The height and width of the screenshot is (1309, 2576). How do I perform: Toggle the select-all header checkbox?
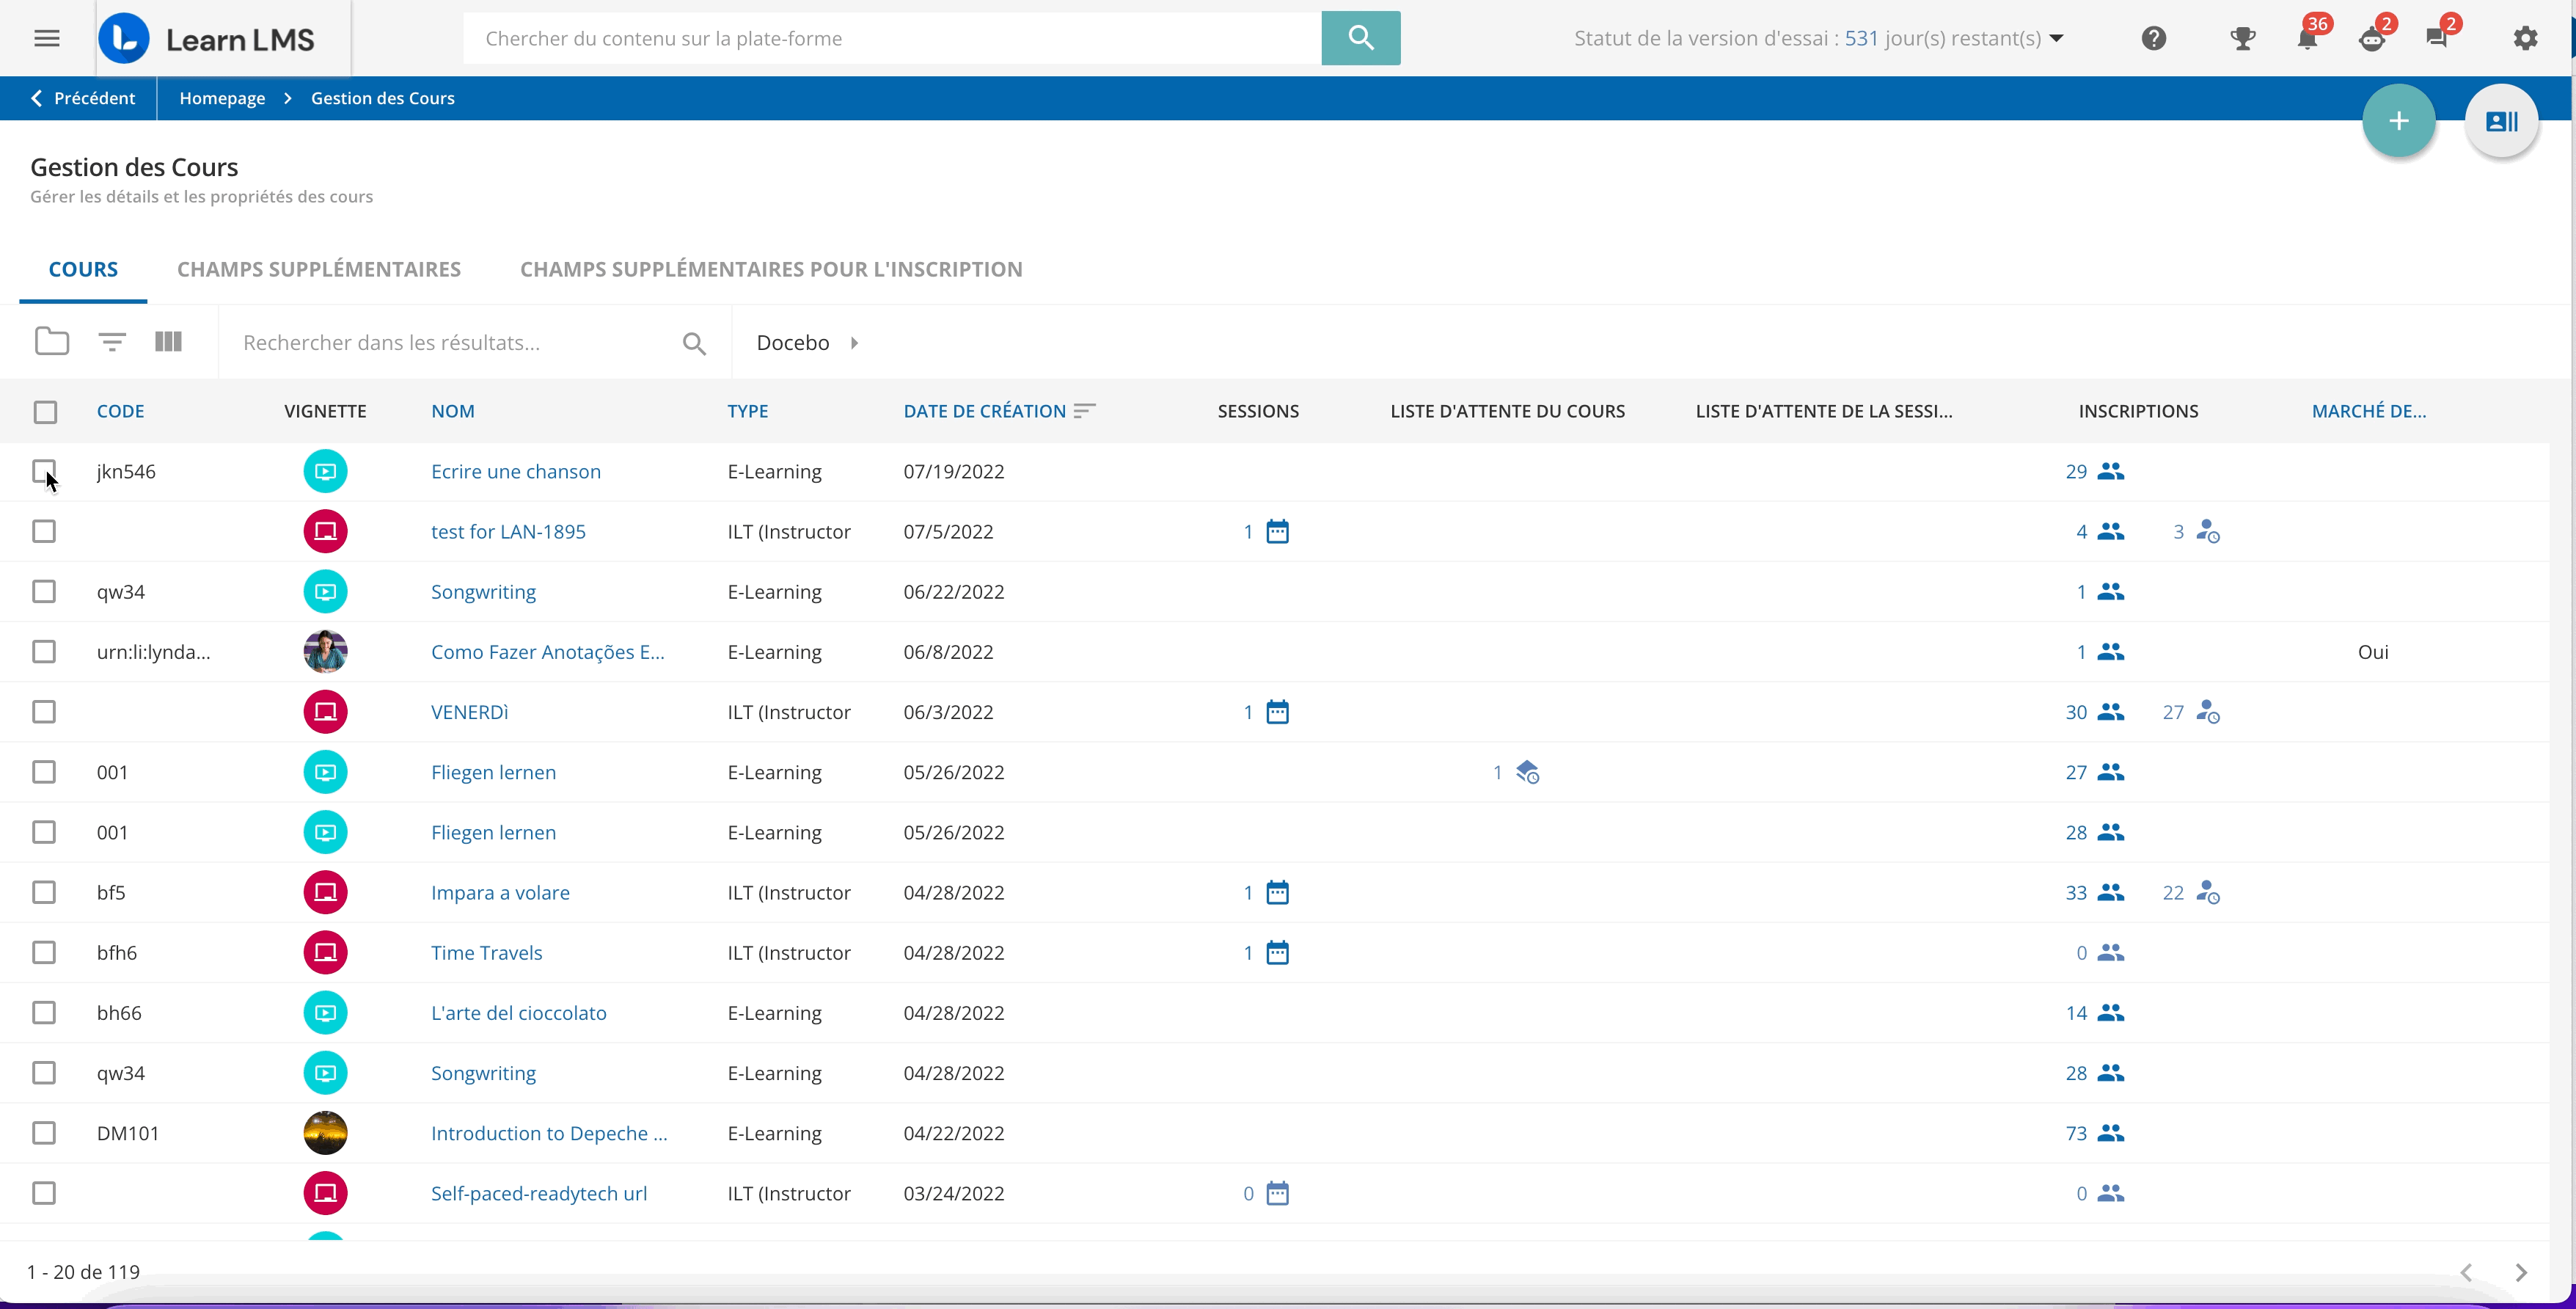[45, 412]
